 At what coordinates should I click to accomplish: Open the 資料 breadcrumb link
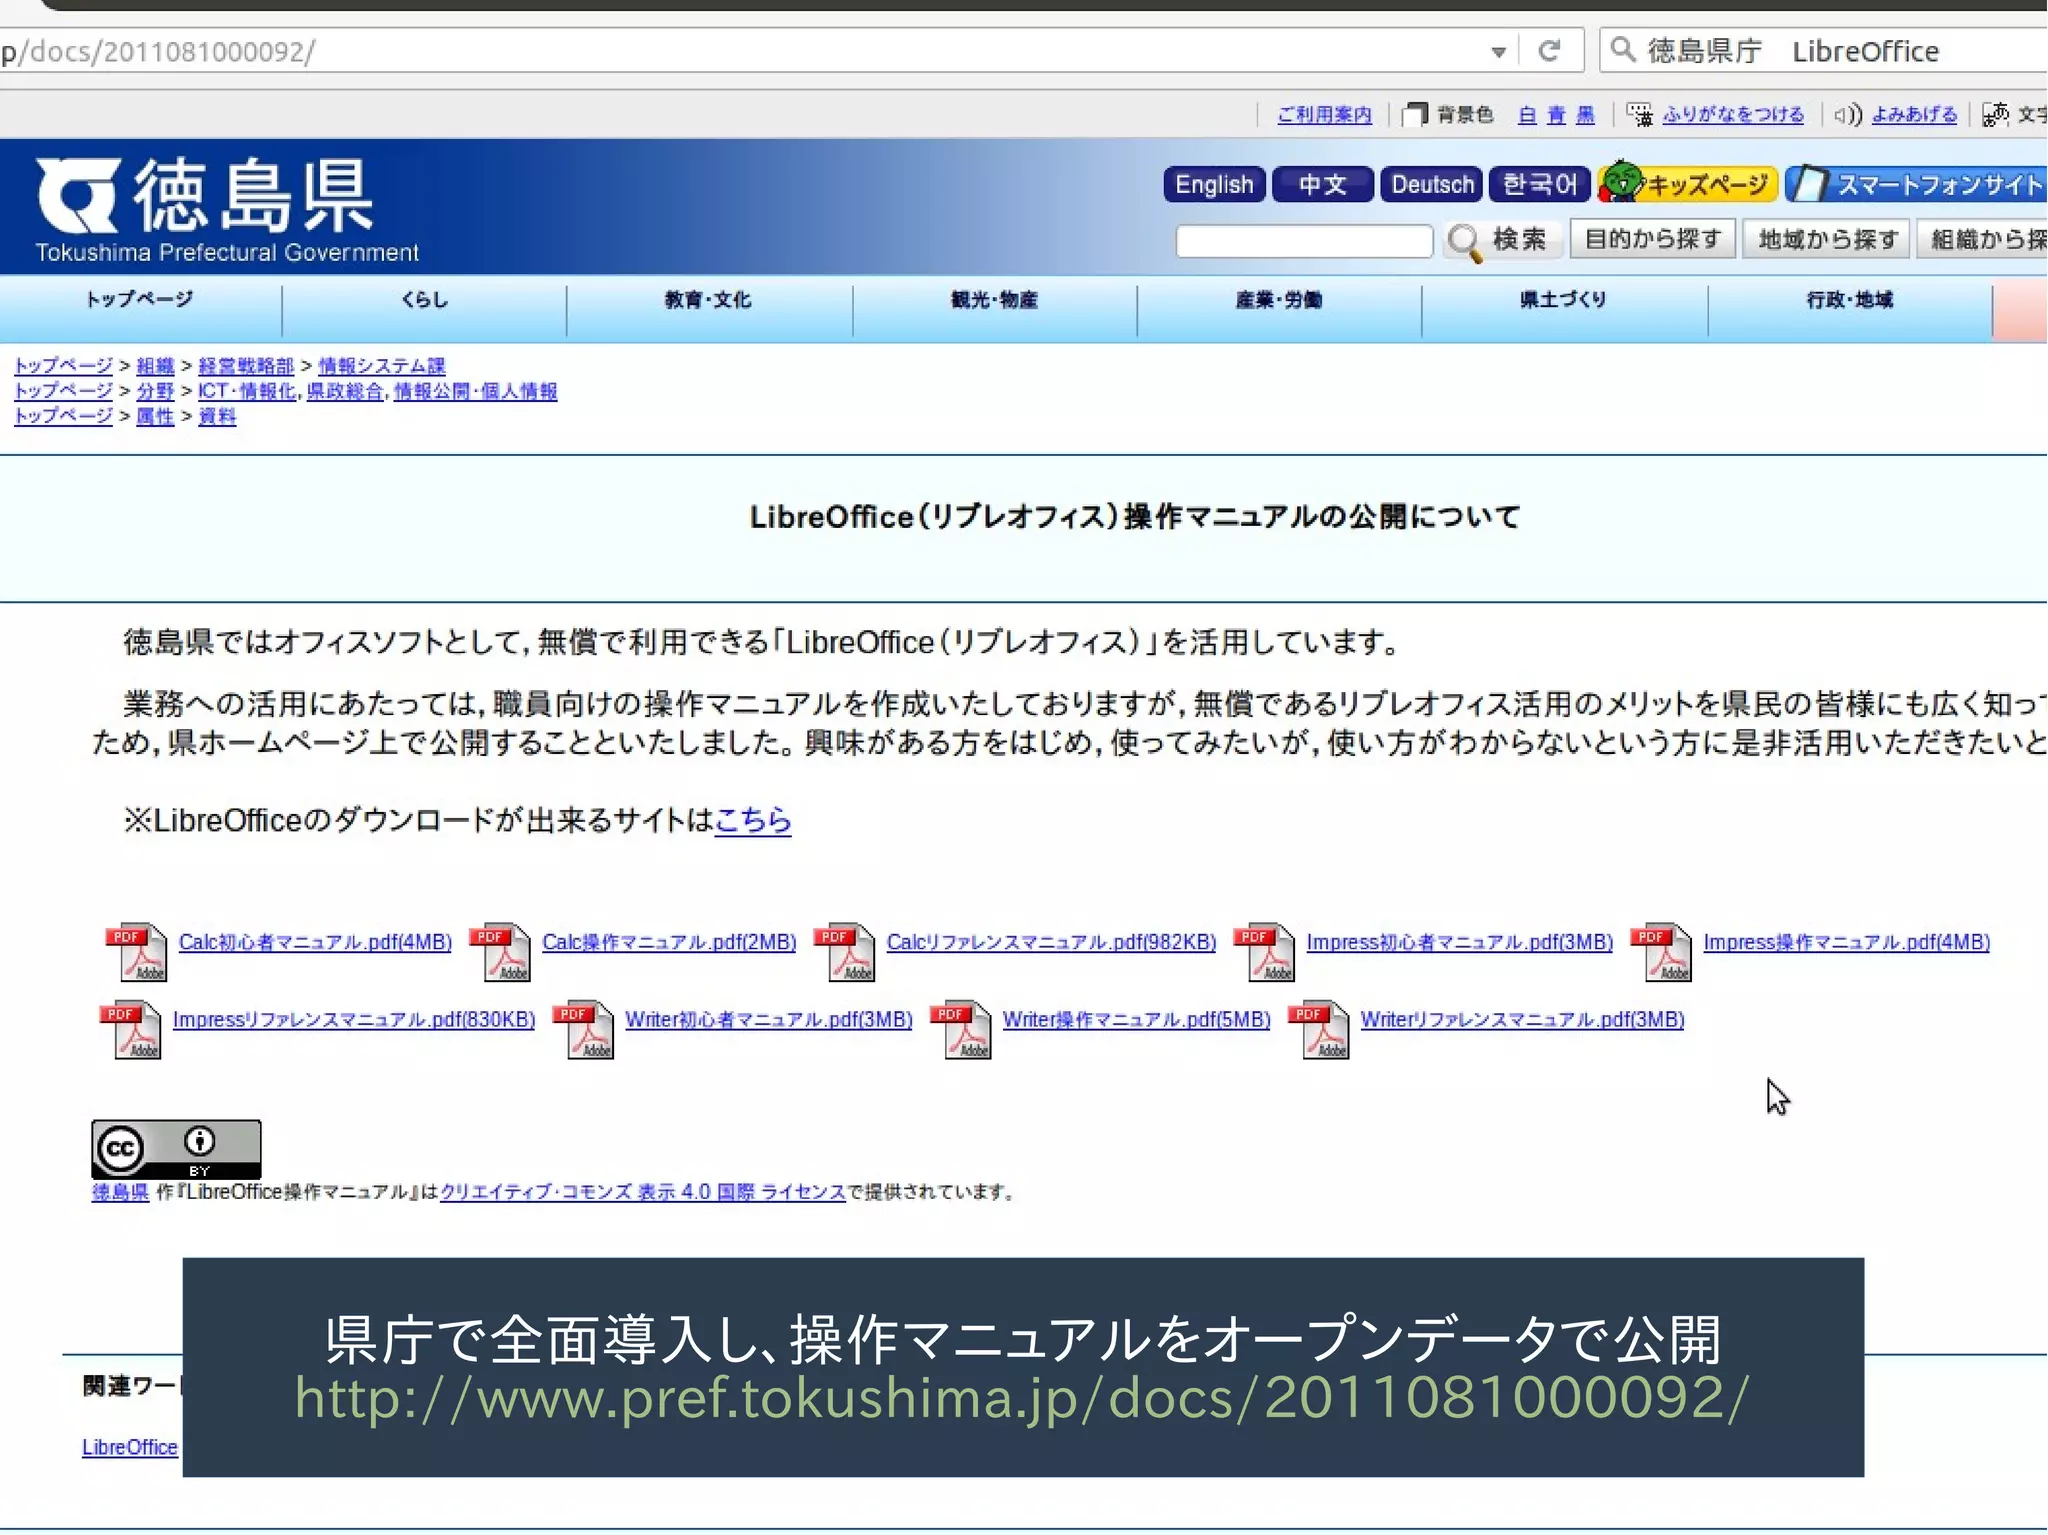[x=217, y=416]
